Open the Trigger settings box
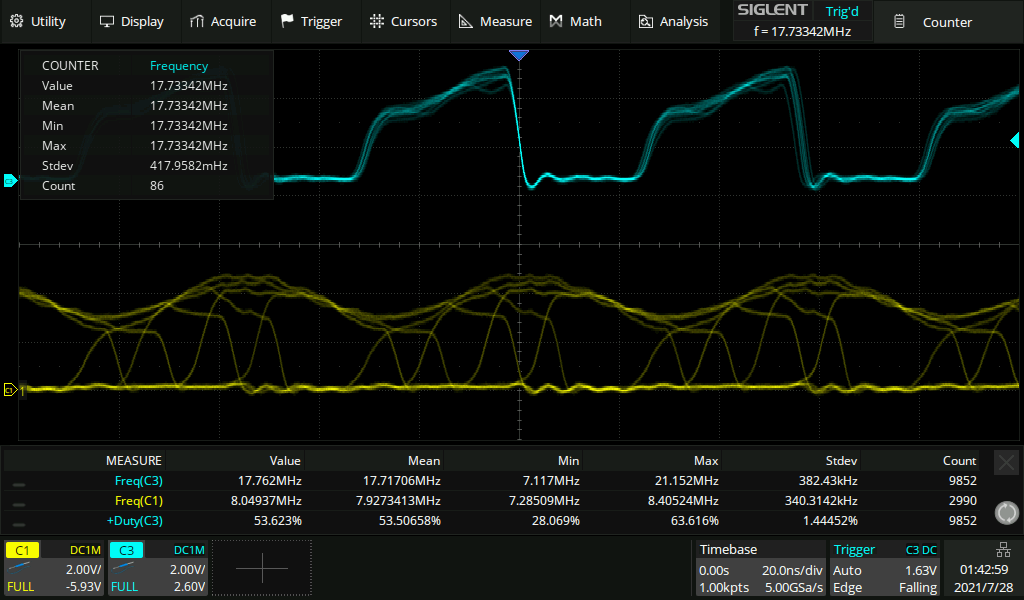The height and width of the screenshot is (600, 1024). 885,568
